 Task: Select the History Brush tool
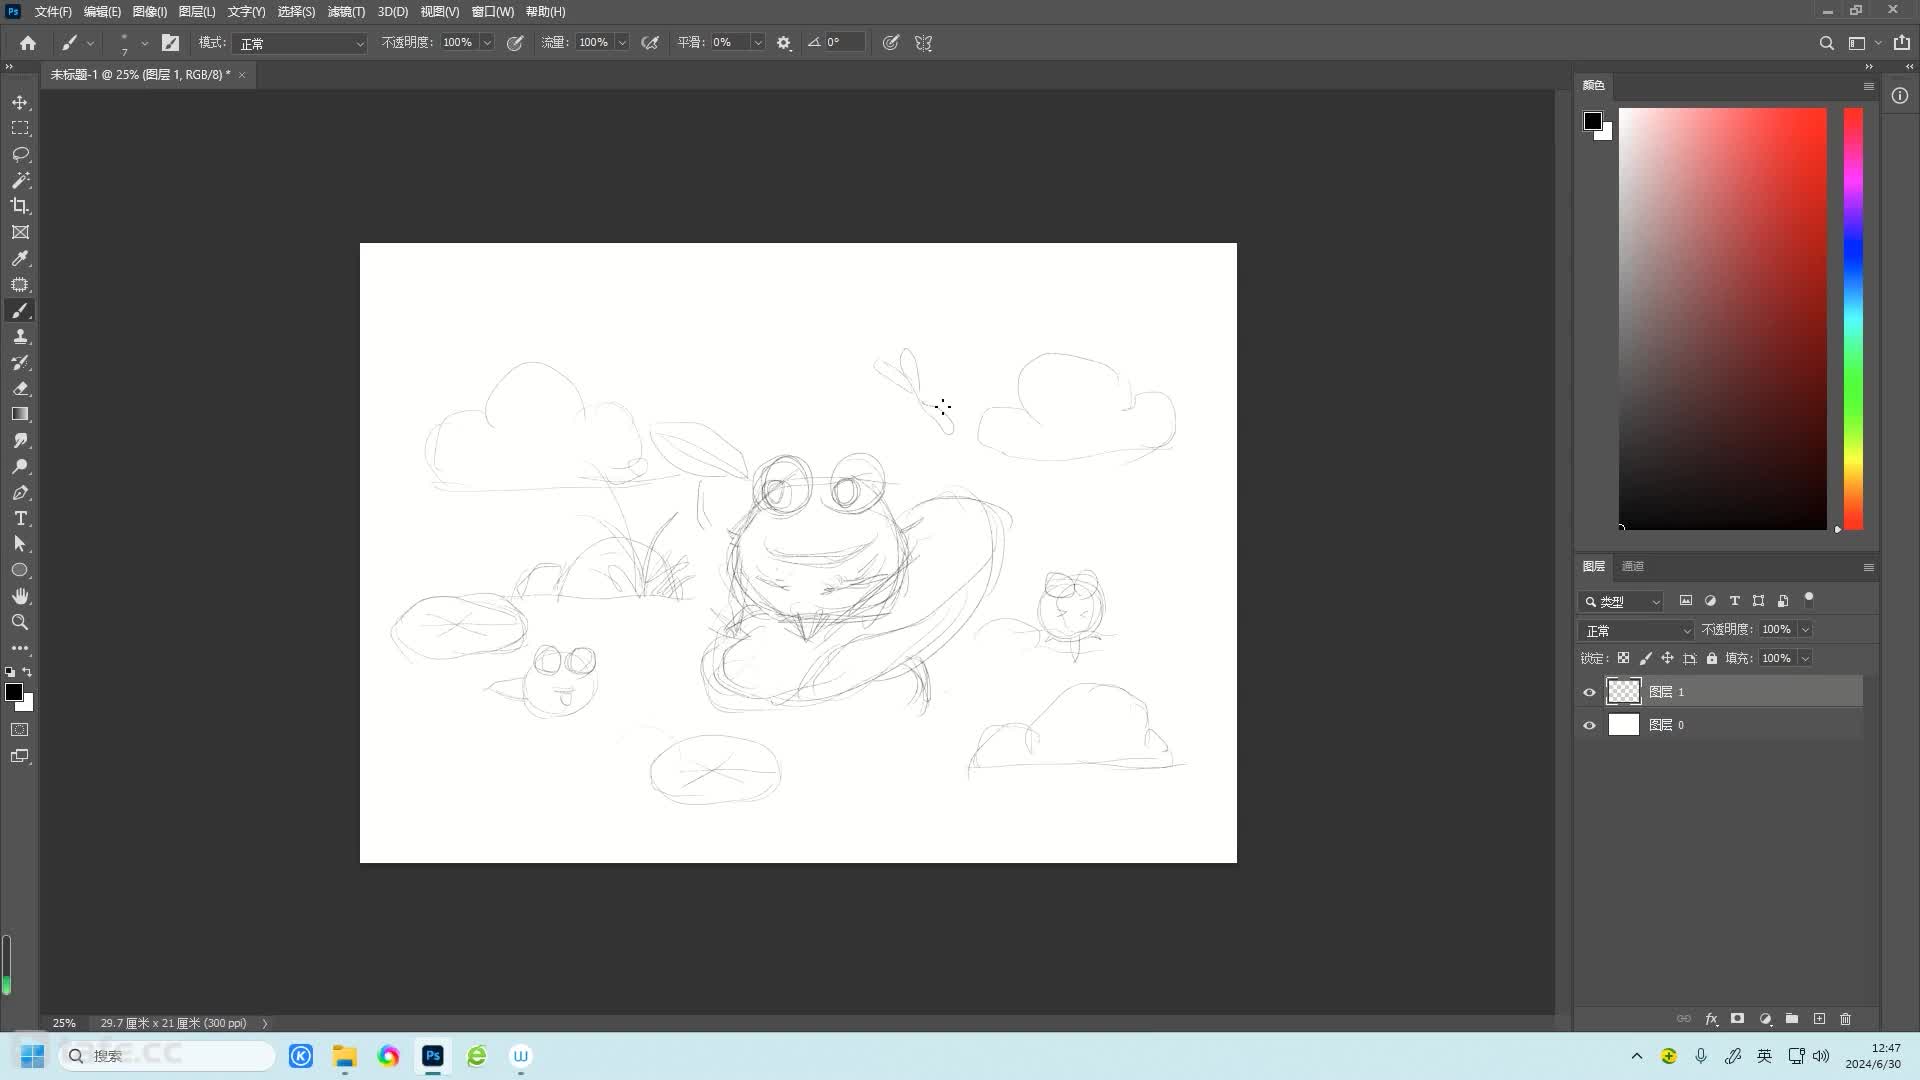[x=20, y=362]
